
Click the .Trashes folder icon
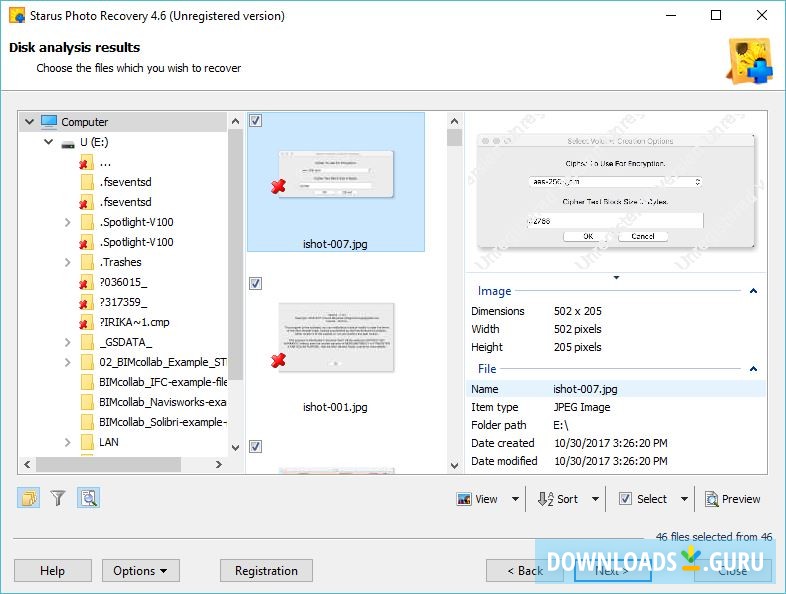[x=87, y=262]
